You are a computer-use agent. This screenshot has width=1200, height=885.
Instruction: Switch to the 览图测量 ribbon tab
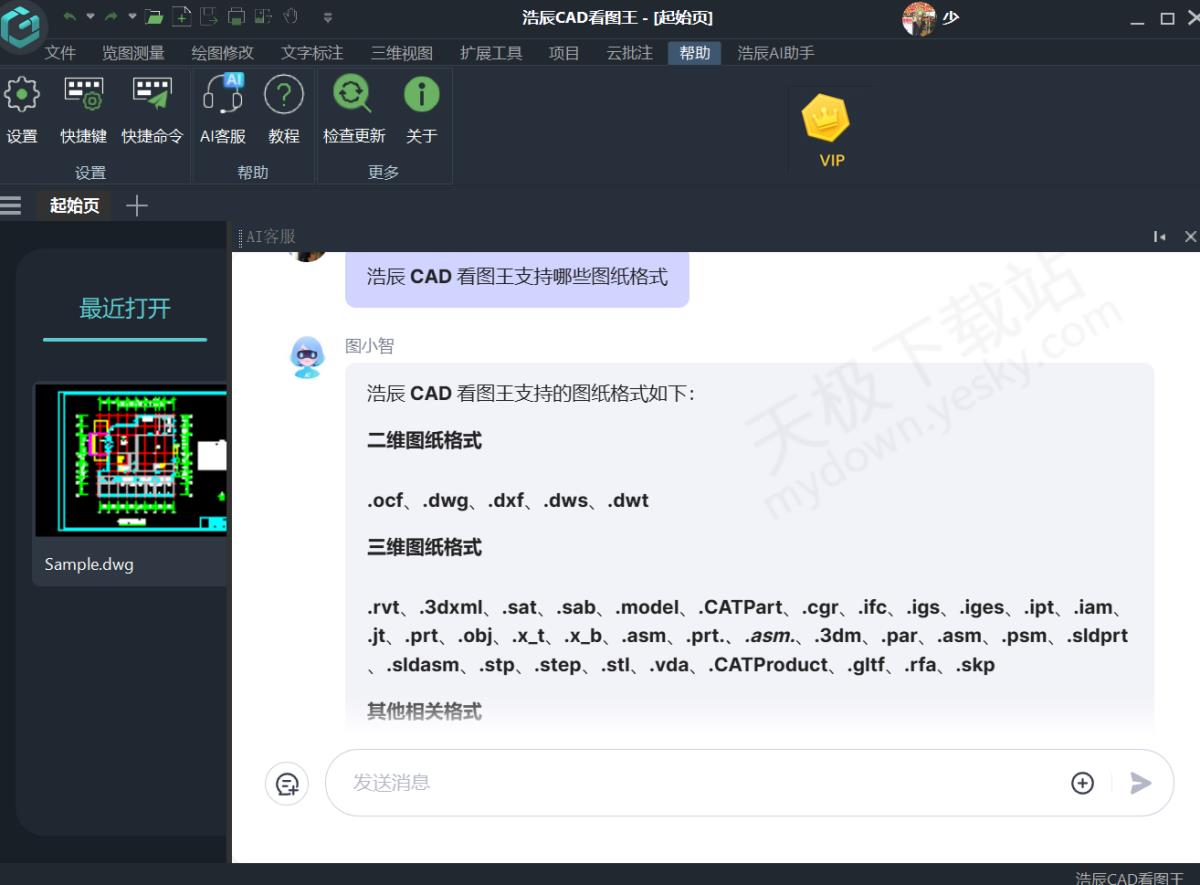(x=133, y=53)
